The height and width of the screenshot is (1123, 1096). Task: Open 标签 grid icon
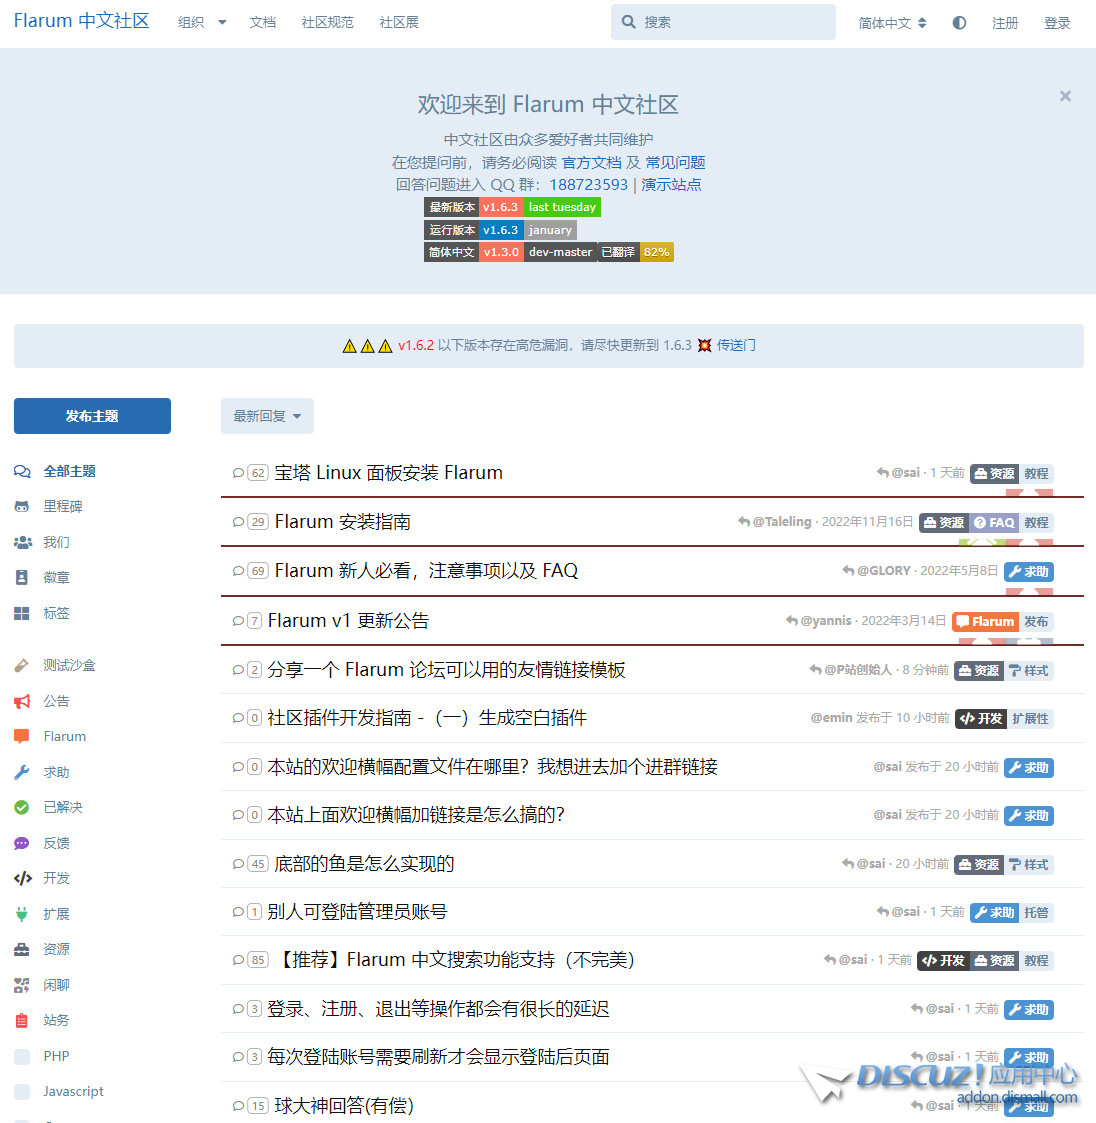[22, 613]
